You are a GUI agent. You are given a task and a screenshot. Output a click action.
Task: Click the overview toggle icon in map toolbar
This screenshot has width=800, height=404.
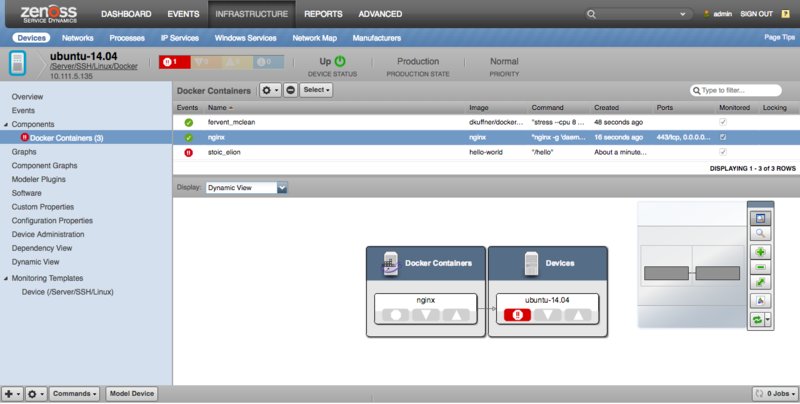(760, 218)
